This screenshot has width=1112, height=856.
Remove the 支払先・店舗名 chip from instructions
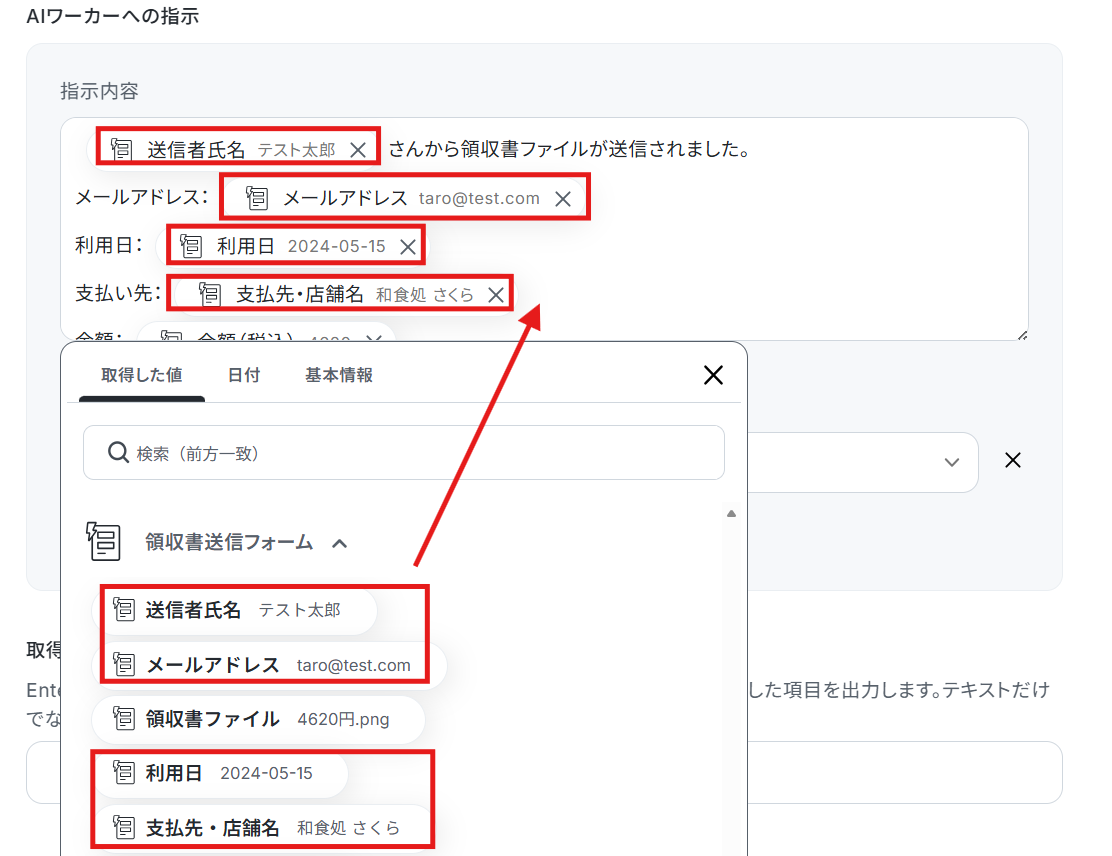coord(496,295)
